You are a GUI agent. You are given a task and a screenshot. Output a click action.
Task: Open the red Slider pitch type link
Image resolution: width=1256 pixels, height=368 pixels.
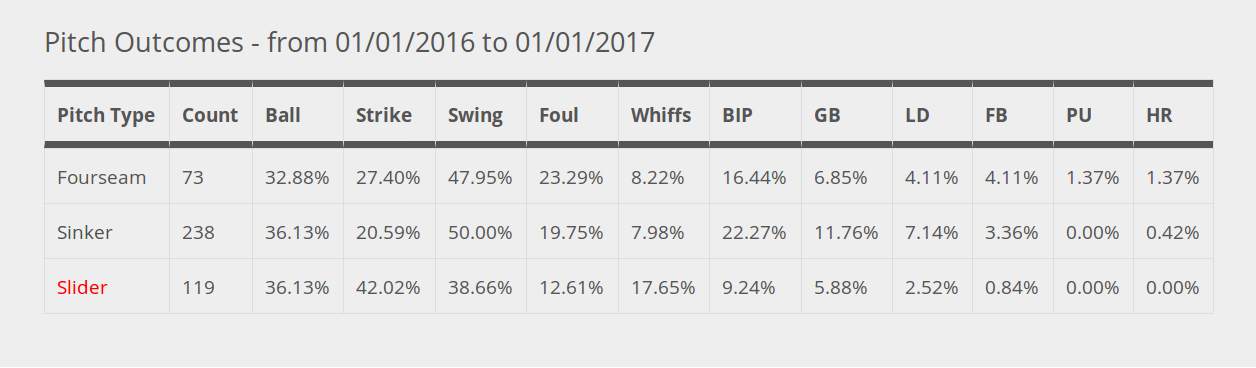tap(82, 287)
